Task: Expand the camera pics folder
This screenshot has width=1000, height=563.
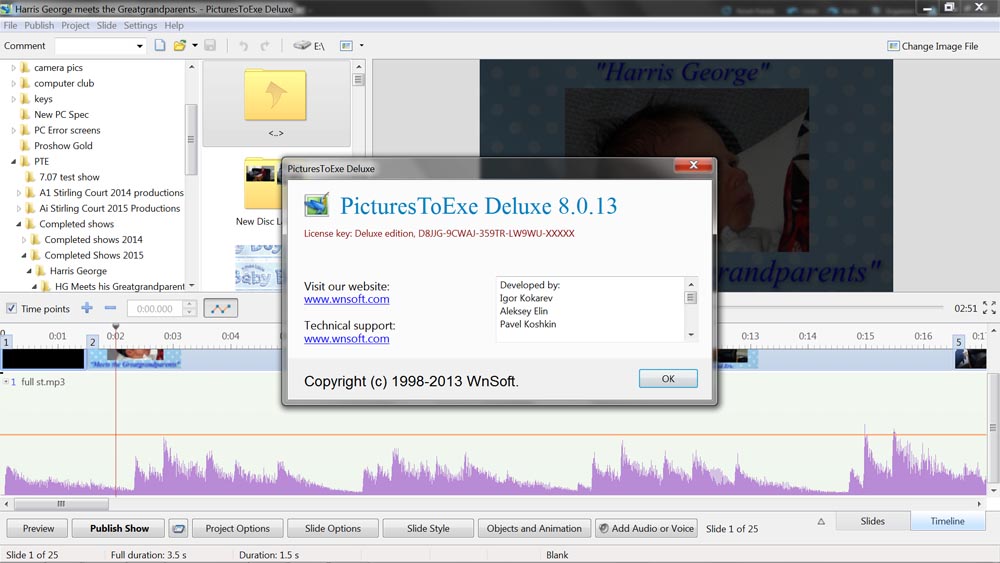Action: (x=13, y=68)
